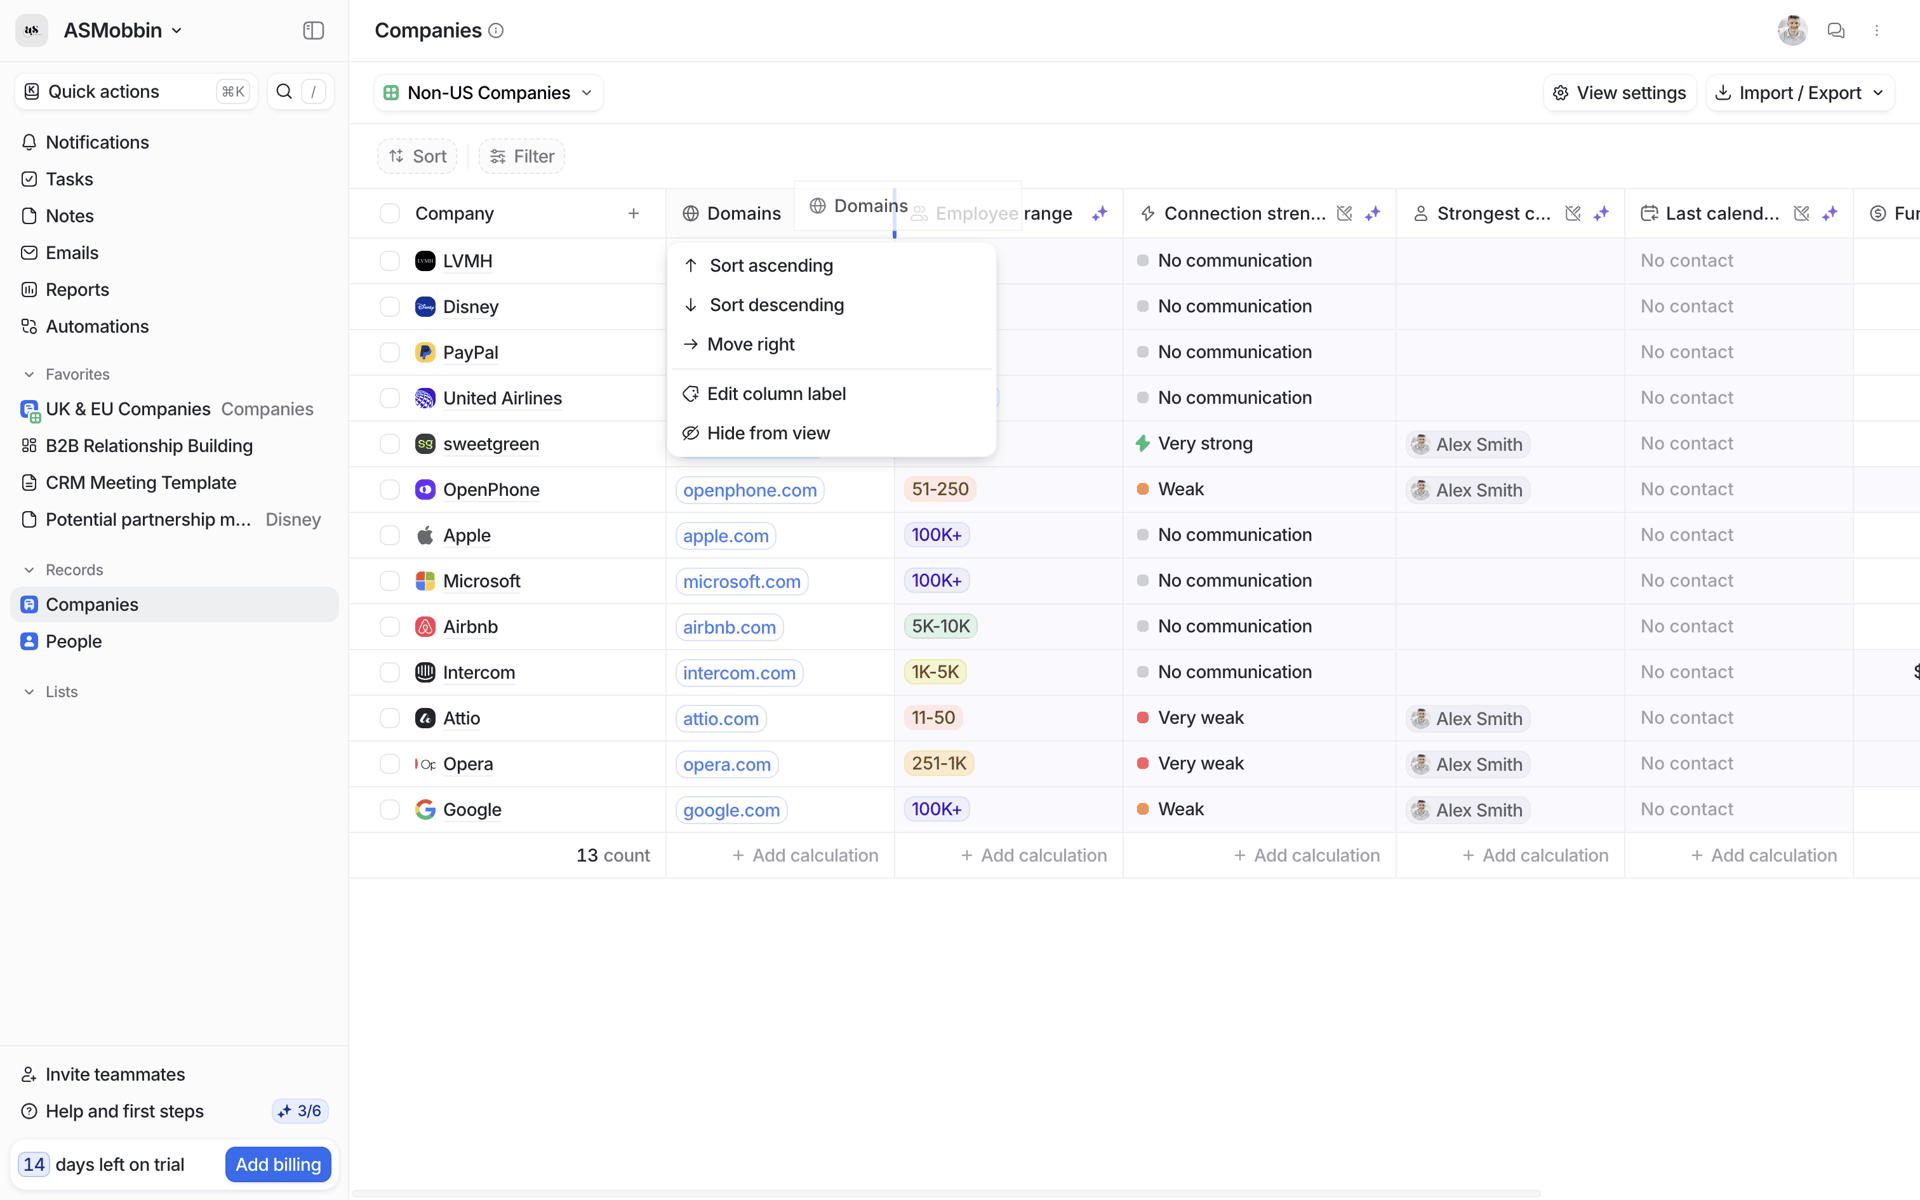Image resolution: width=1920 pixels, height=1200 pixels.
Task: Open the comments chat icon
Action: point(1835,31)
